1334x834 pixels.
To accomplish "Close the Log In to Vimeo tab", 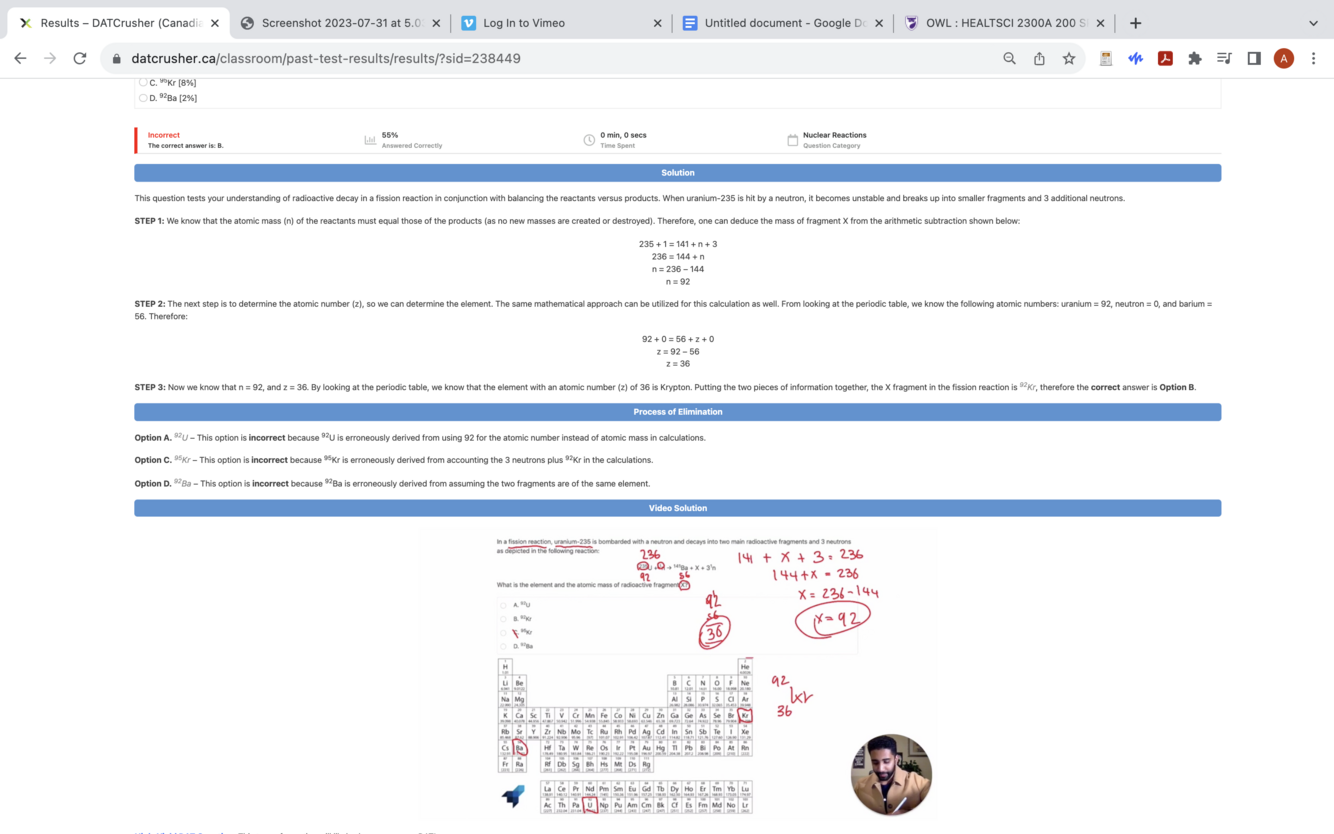I will (657, 23).
